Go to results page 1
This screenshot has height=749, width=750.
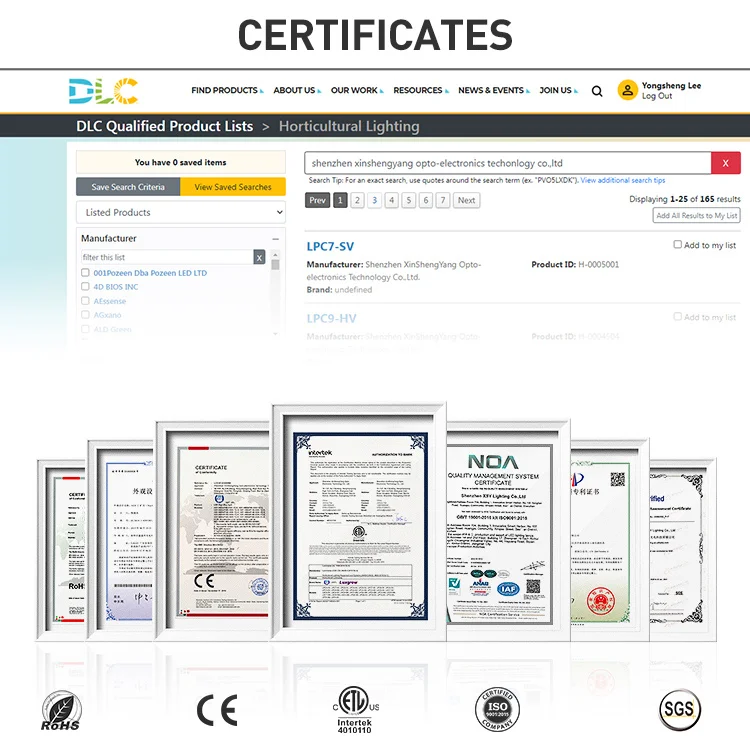pyautogui.click(x=340, y=200)
